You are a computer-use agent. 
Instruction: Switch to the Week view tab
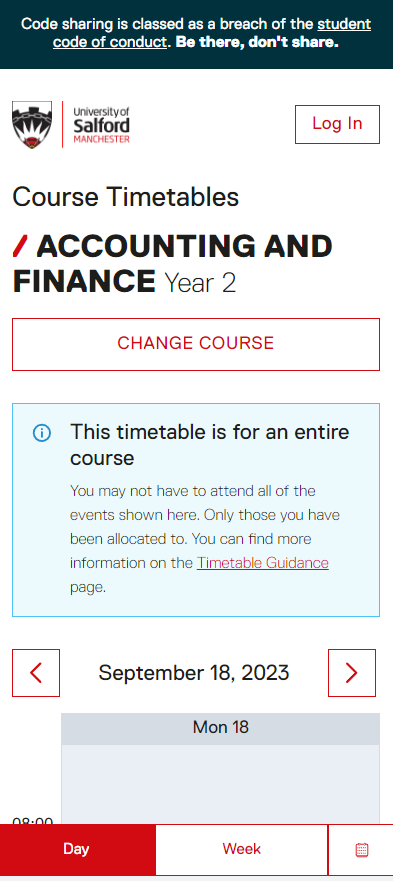242,849
